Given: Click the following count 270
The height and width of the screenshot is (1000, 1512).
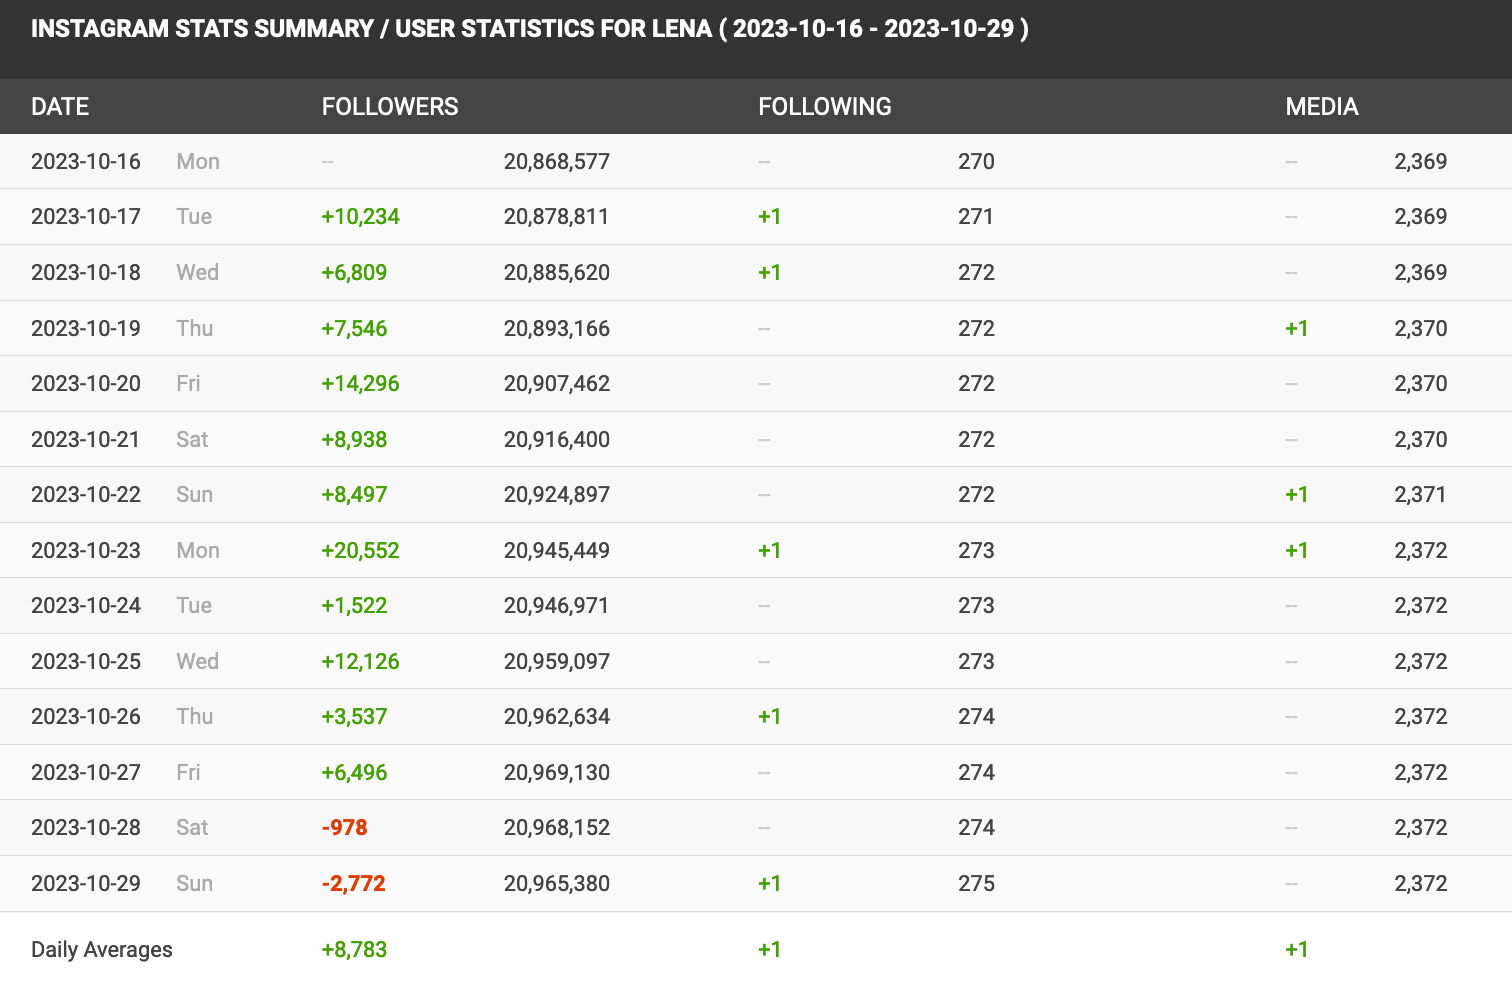Looking at the screenshot, I should pyautogui.click(x=976, y=162).
